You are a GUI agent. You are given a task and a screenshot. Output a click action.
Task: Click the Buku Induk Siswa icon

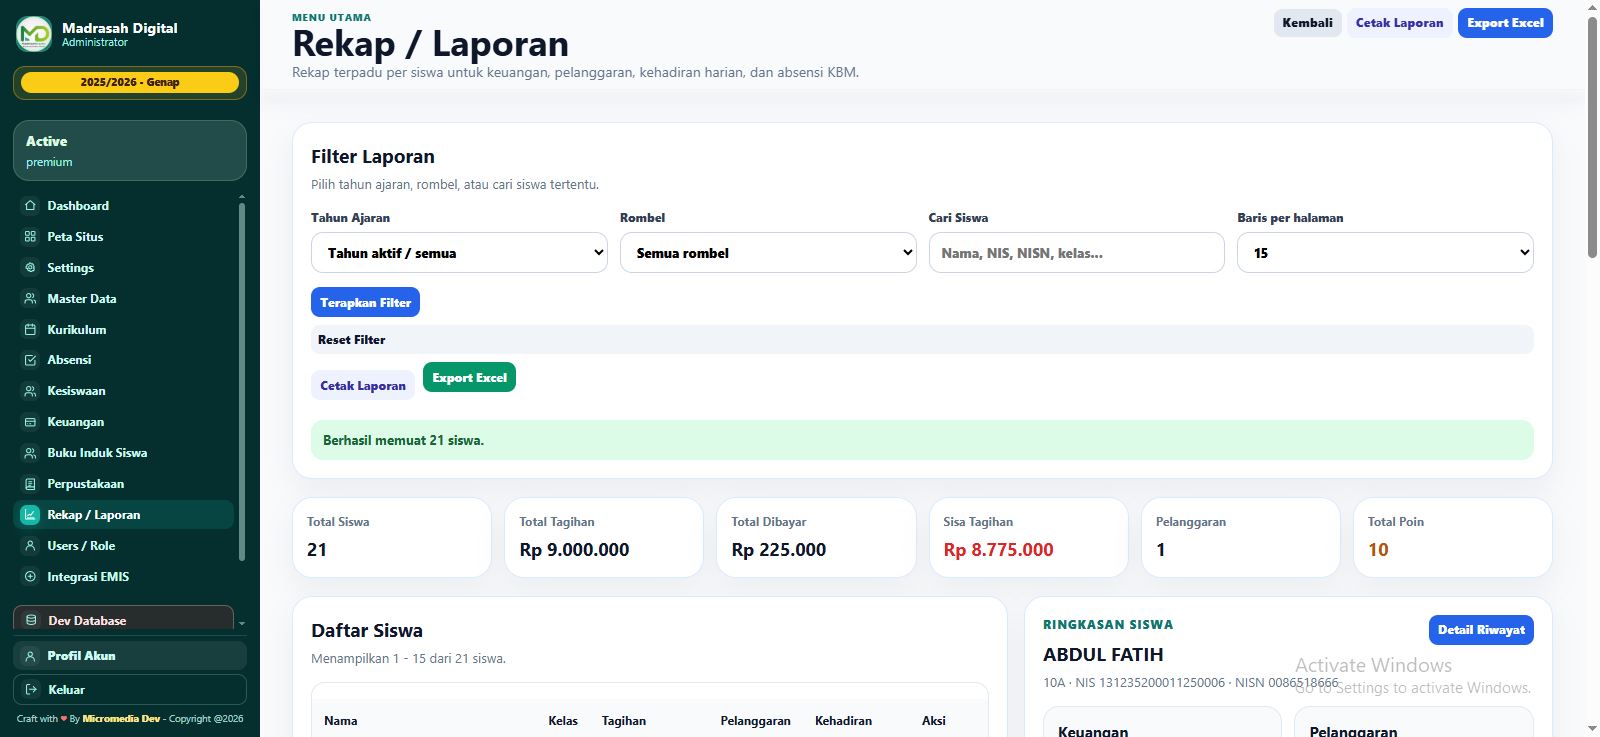click(30, 453)
